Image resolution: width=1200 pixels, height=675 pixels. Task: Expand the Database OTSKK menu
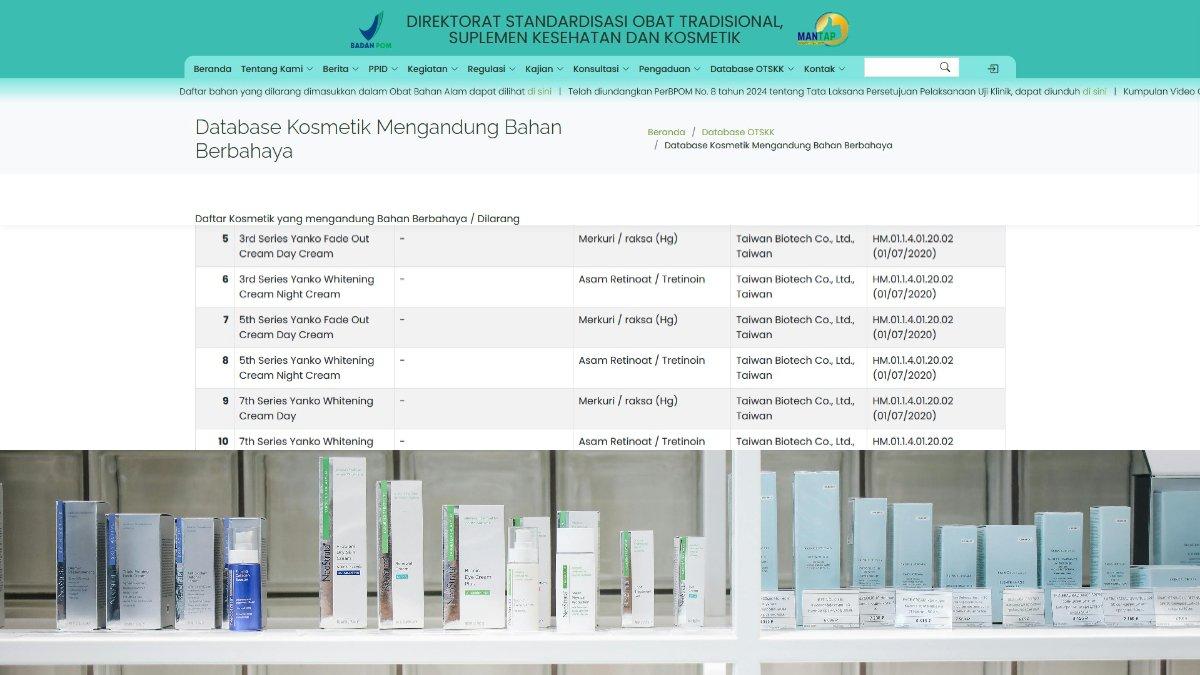(752, 69)
